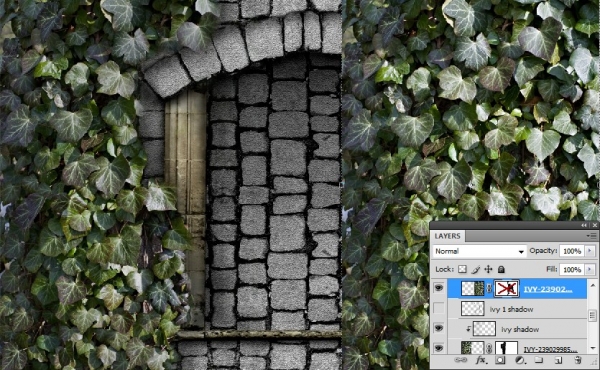The image size is (600, 370).
Task: Open the Layers panel options menu
Action: [x=591, y=236]
